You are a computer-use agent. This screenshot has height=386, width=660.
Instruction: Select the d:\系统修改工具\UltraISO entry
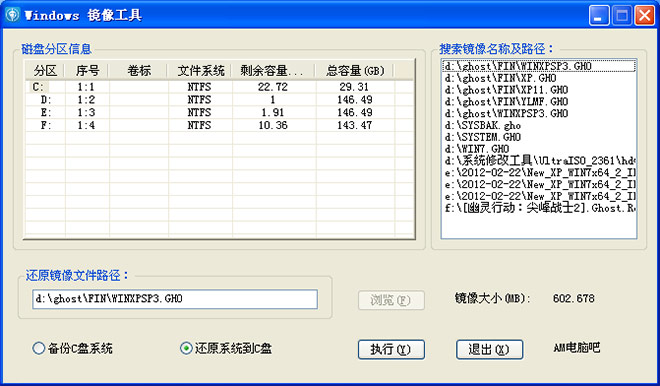[x=540, y=160]
